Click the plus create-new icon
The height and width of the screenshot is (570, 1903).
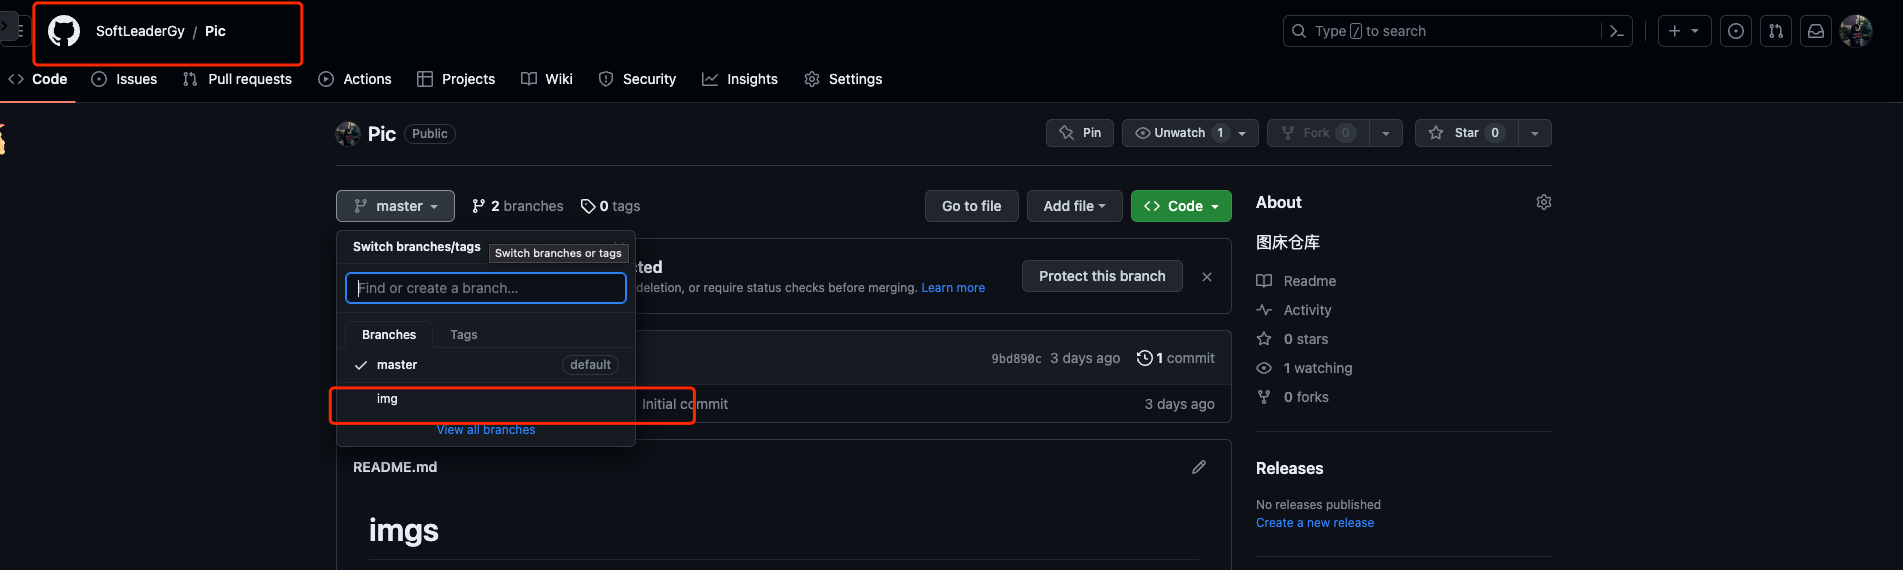(x=1675, y=31)
